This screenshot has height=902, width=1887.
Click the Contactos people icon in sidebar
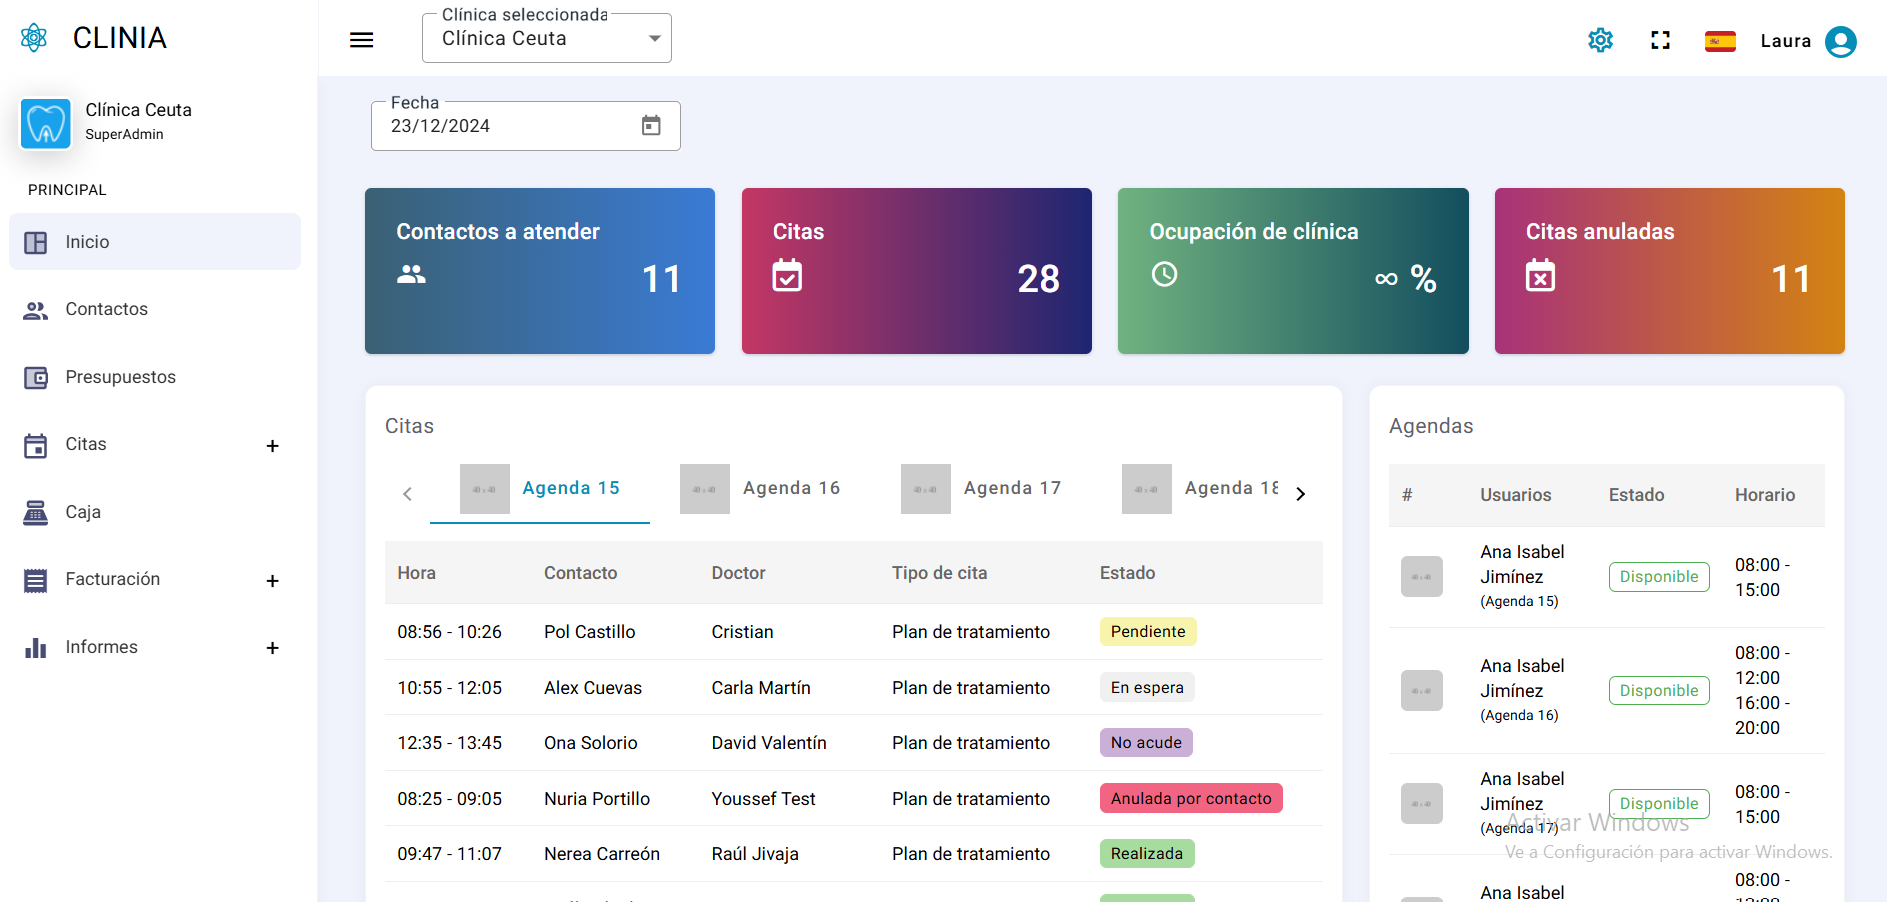tap(36, 310)
